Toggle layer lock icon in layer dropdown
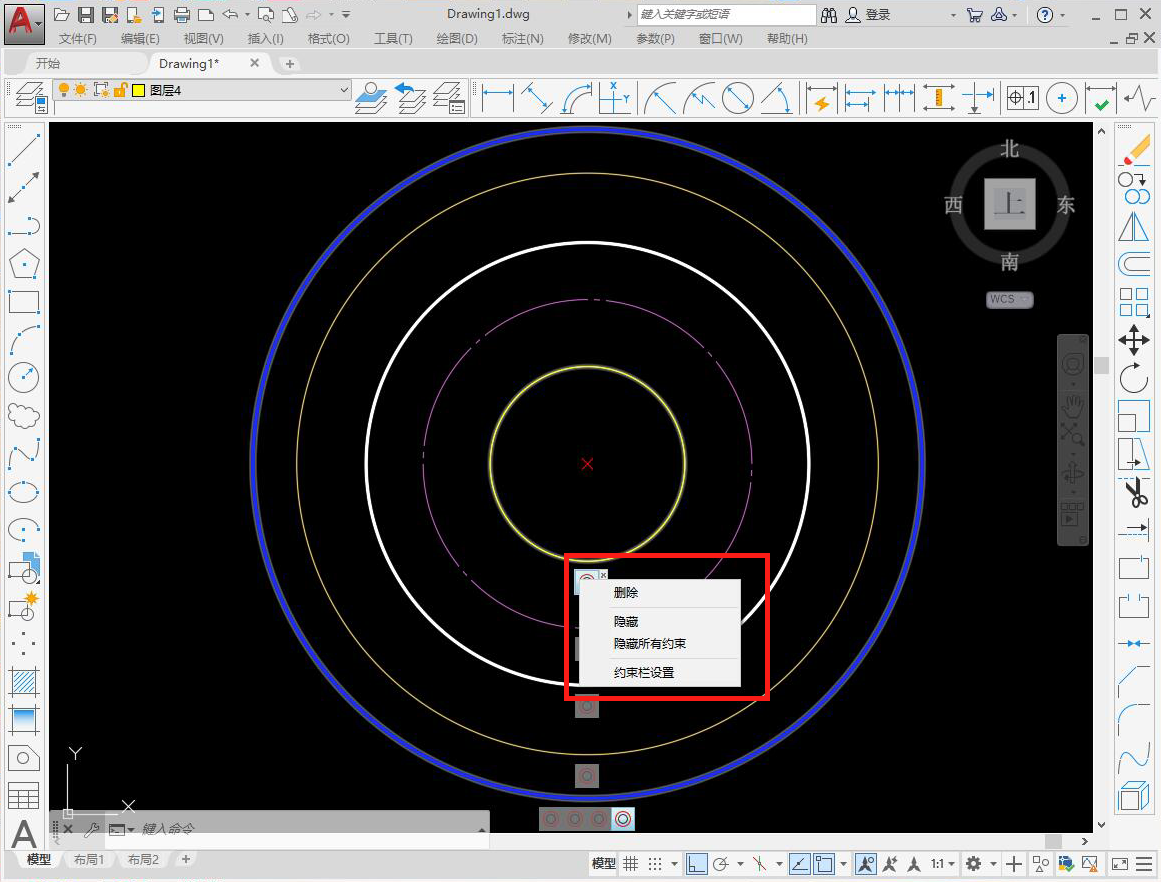This screenshot has width=1161, height=882. click(120, 90)
